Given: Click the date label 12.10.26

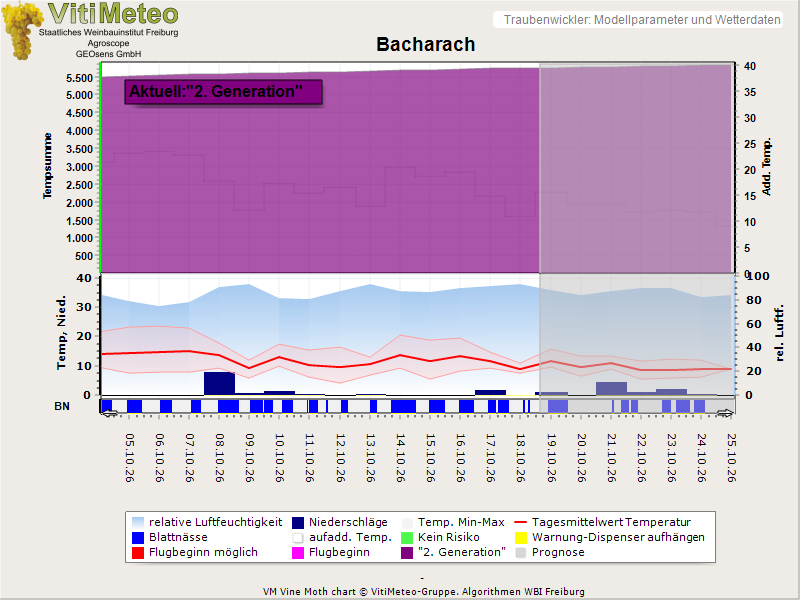Looking at the screenshot, I should click(x=340, y=458).
